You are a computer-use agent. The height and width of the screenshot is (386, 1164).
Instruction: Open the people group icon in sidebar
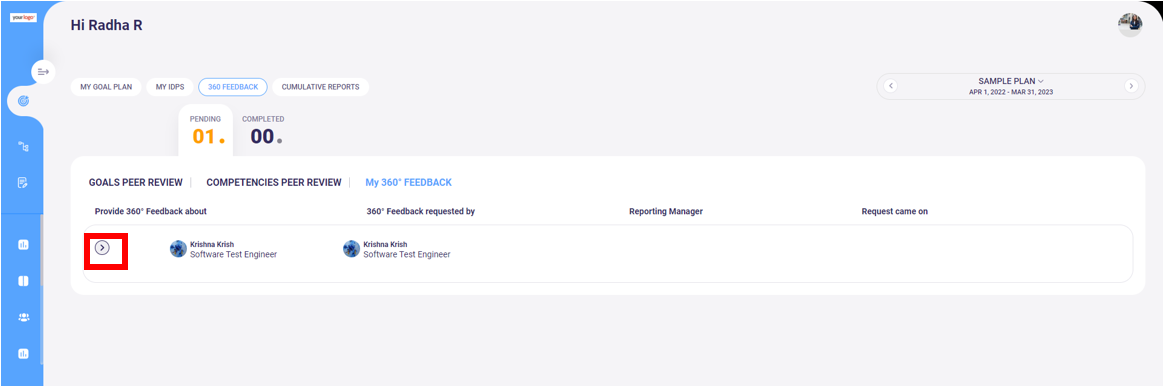[23, 317]
